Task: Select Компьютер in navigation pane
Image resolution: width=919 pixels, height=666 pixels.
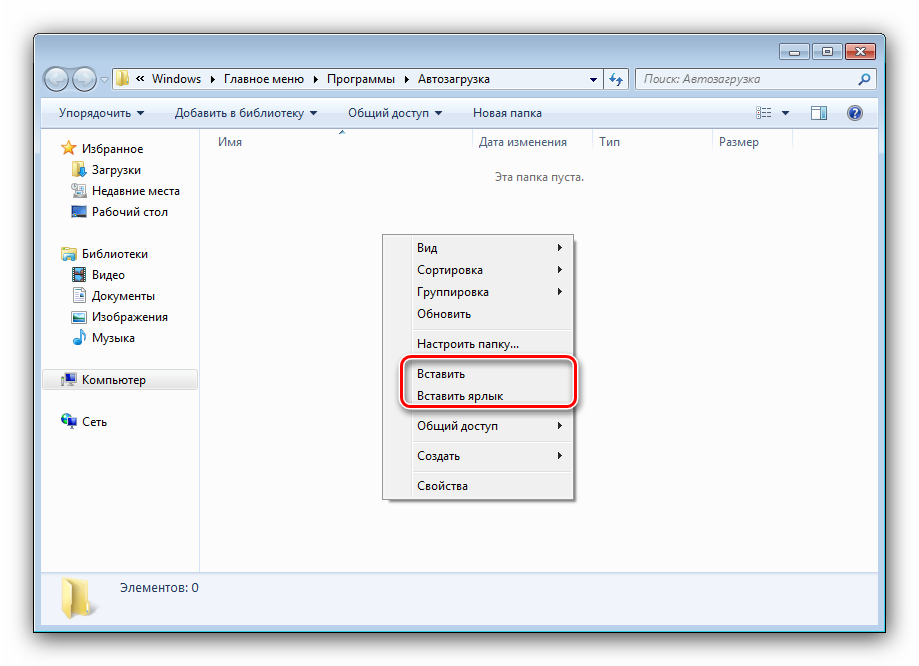Action: [113, 380]
